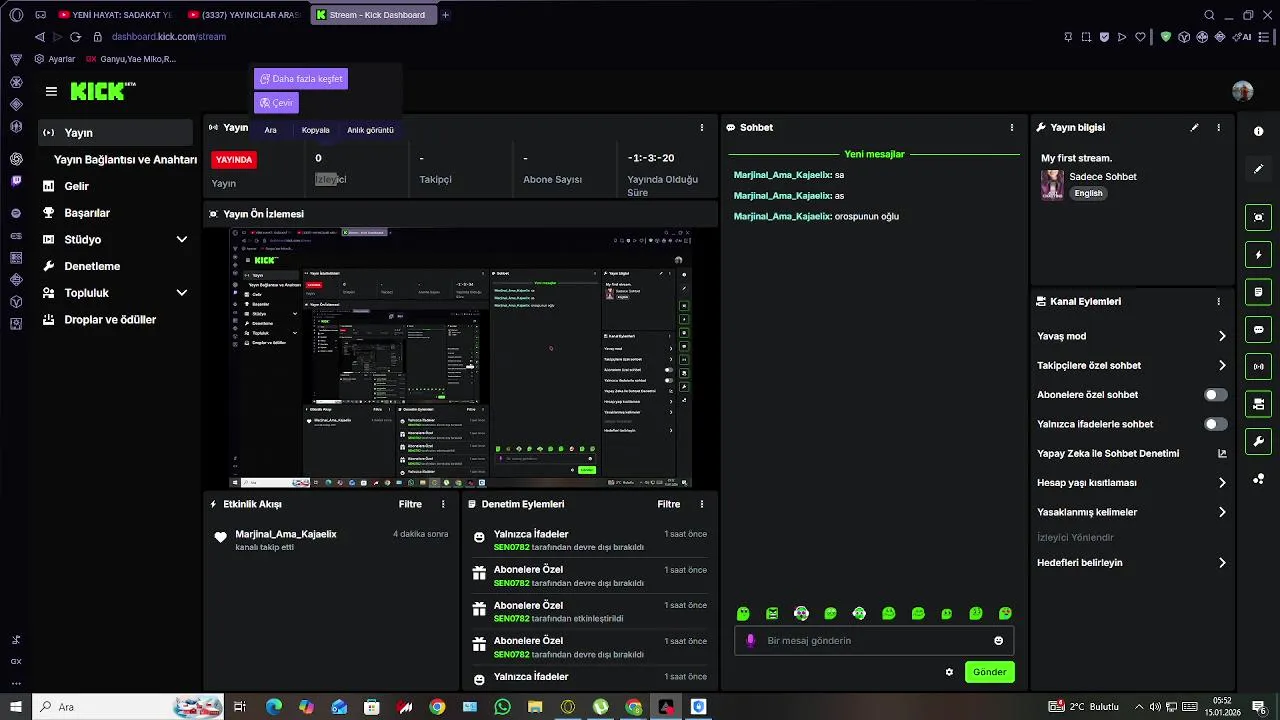This screenshot has height=720, width=1280.
Task: Open Hedefleri belirleyin chevron
Action: [1221, 563]
